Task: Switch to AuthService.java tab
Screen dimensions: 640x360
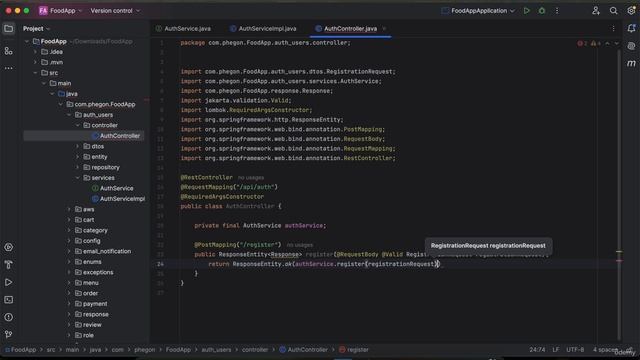Action: click(183, 29)
